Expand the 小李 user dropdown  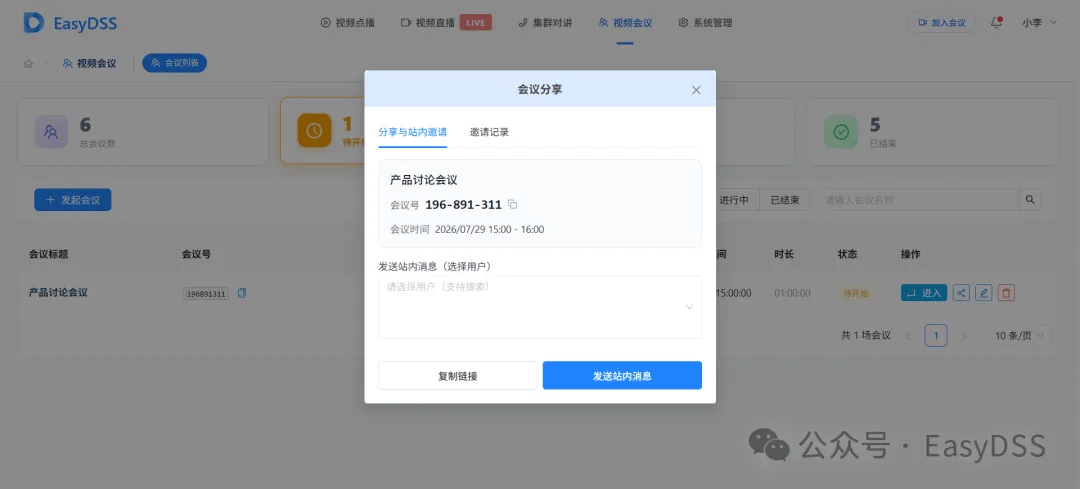[1039, 23]
